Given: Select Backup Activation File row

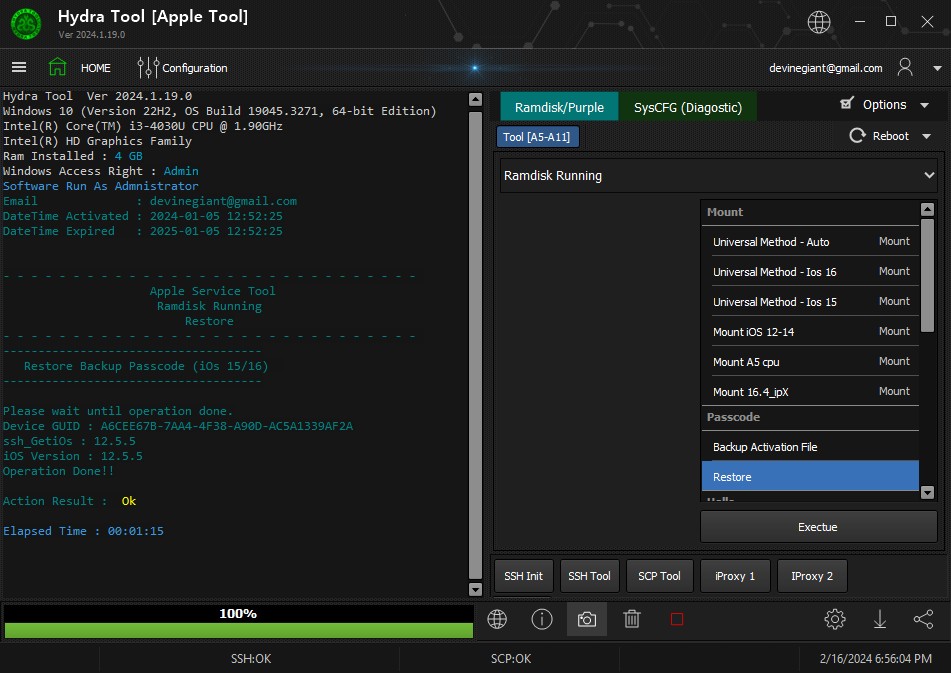Looking at the screenshot, I should pos(810,447).
